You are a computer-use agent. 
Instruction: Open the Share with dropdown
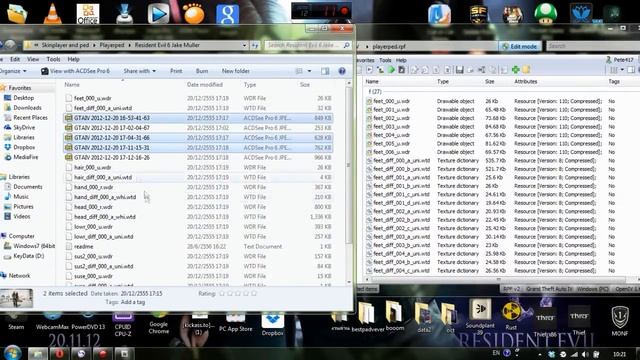pos(140,71)
